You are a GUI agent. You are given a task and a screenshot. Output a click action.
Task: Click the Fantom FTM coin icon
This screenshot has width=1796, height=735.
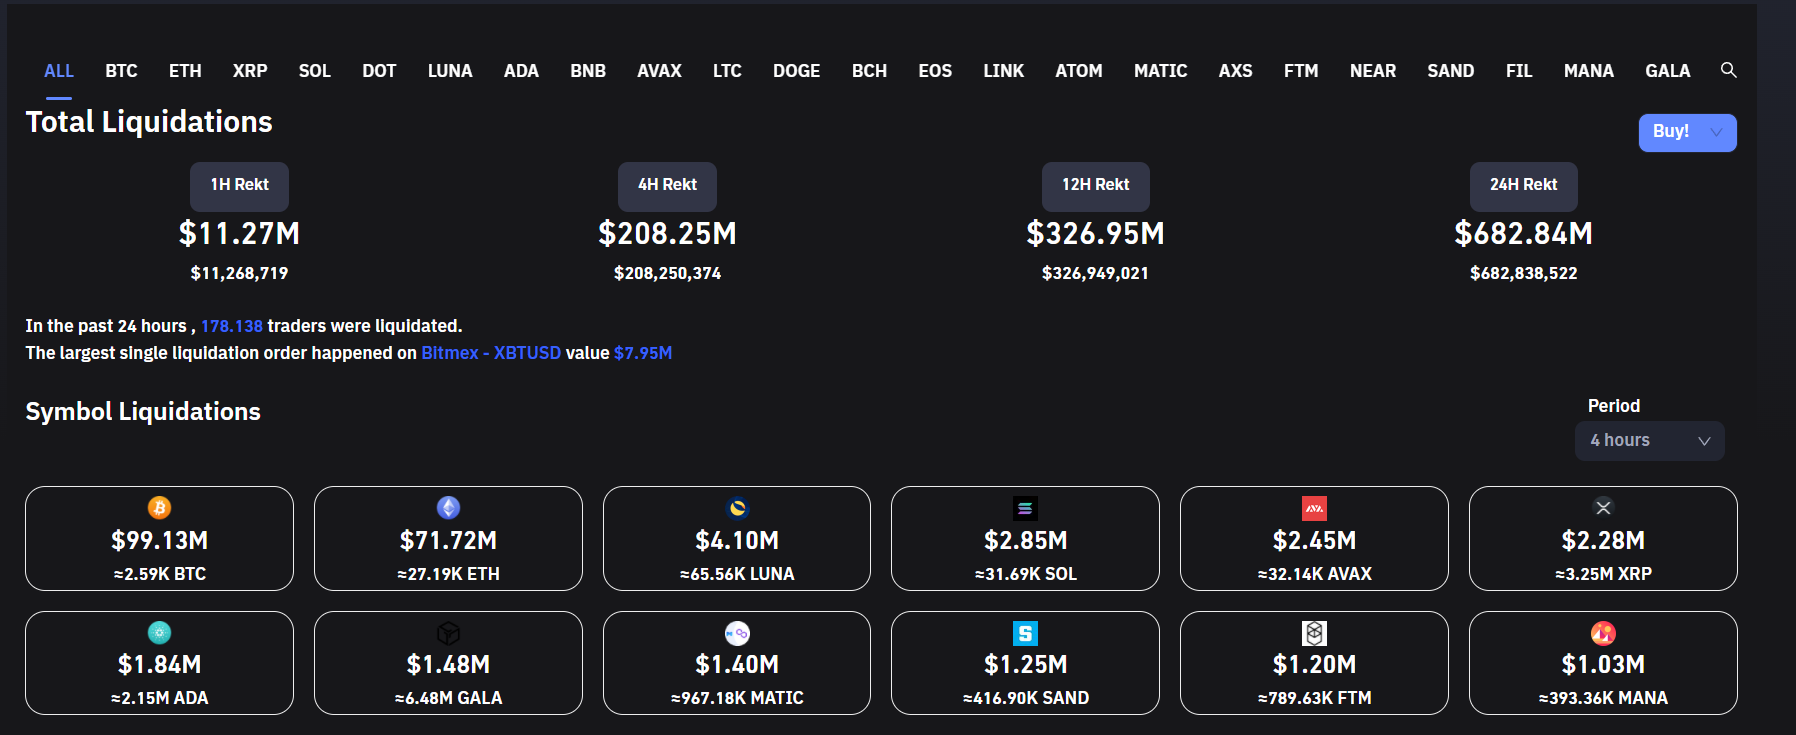[1314, 633]
